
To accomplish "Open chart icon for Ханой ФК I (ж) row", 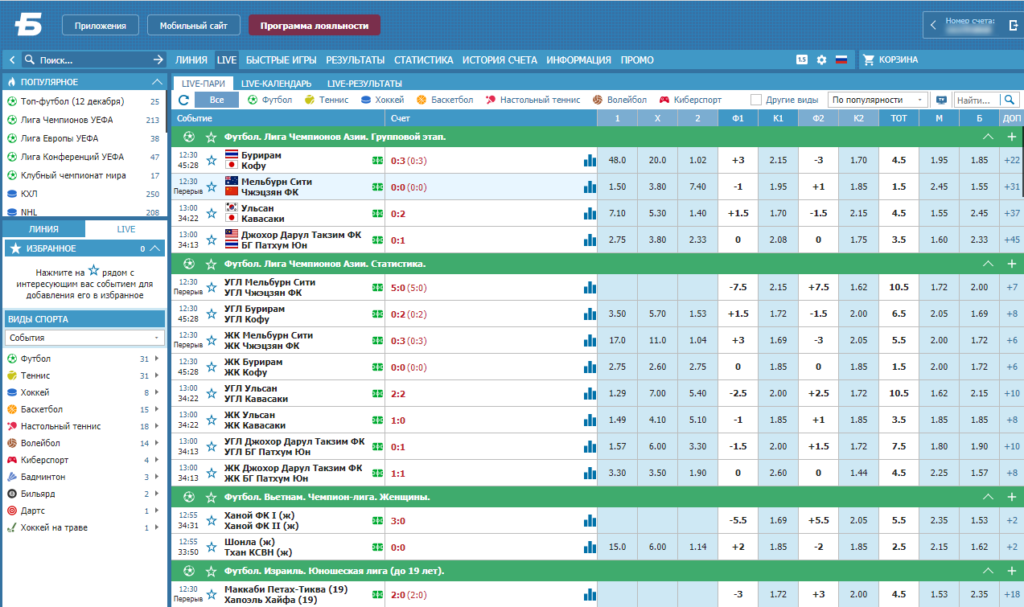I will (x=590, y=521).
